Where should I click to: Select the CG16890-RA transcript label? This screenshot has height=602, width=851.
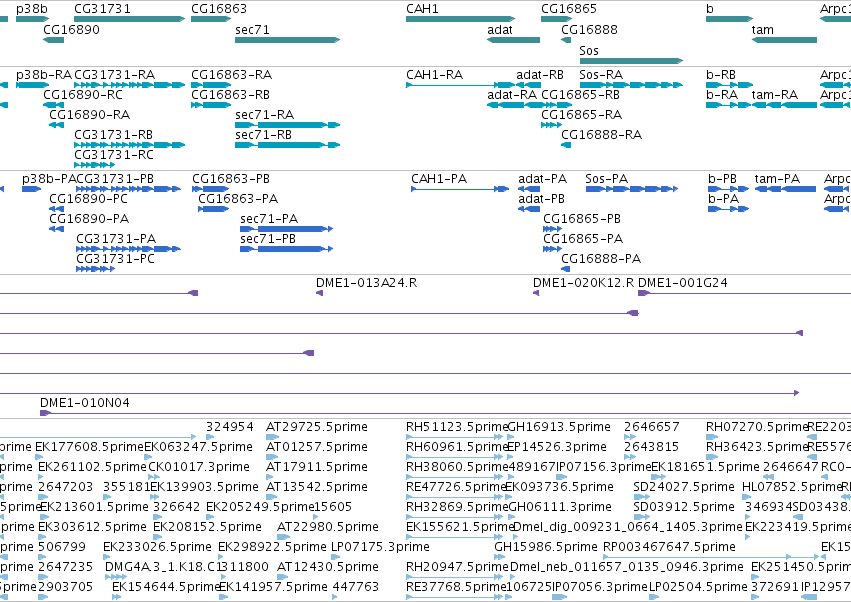pyautogui.click(x=90, y=115)
